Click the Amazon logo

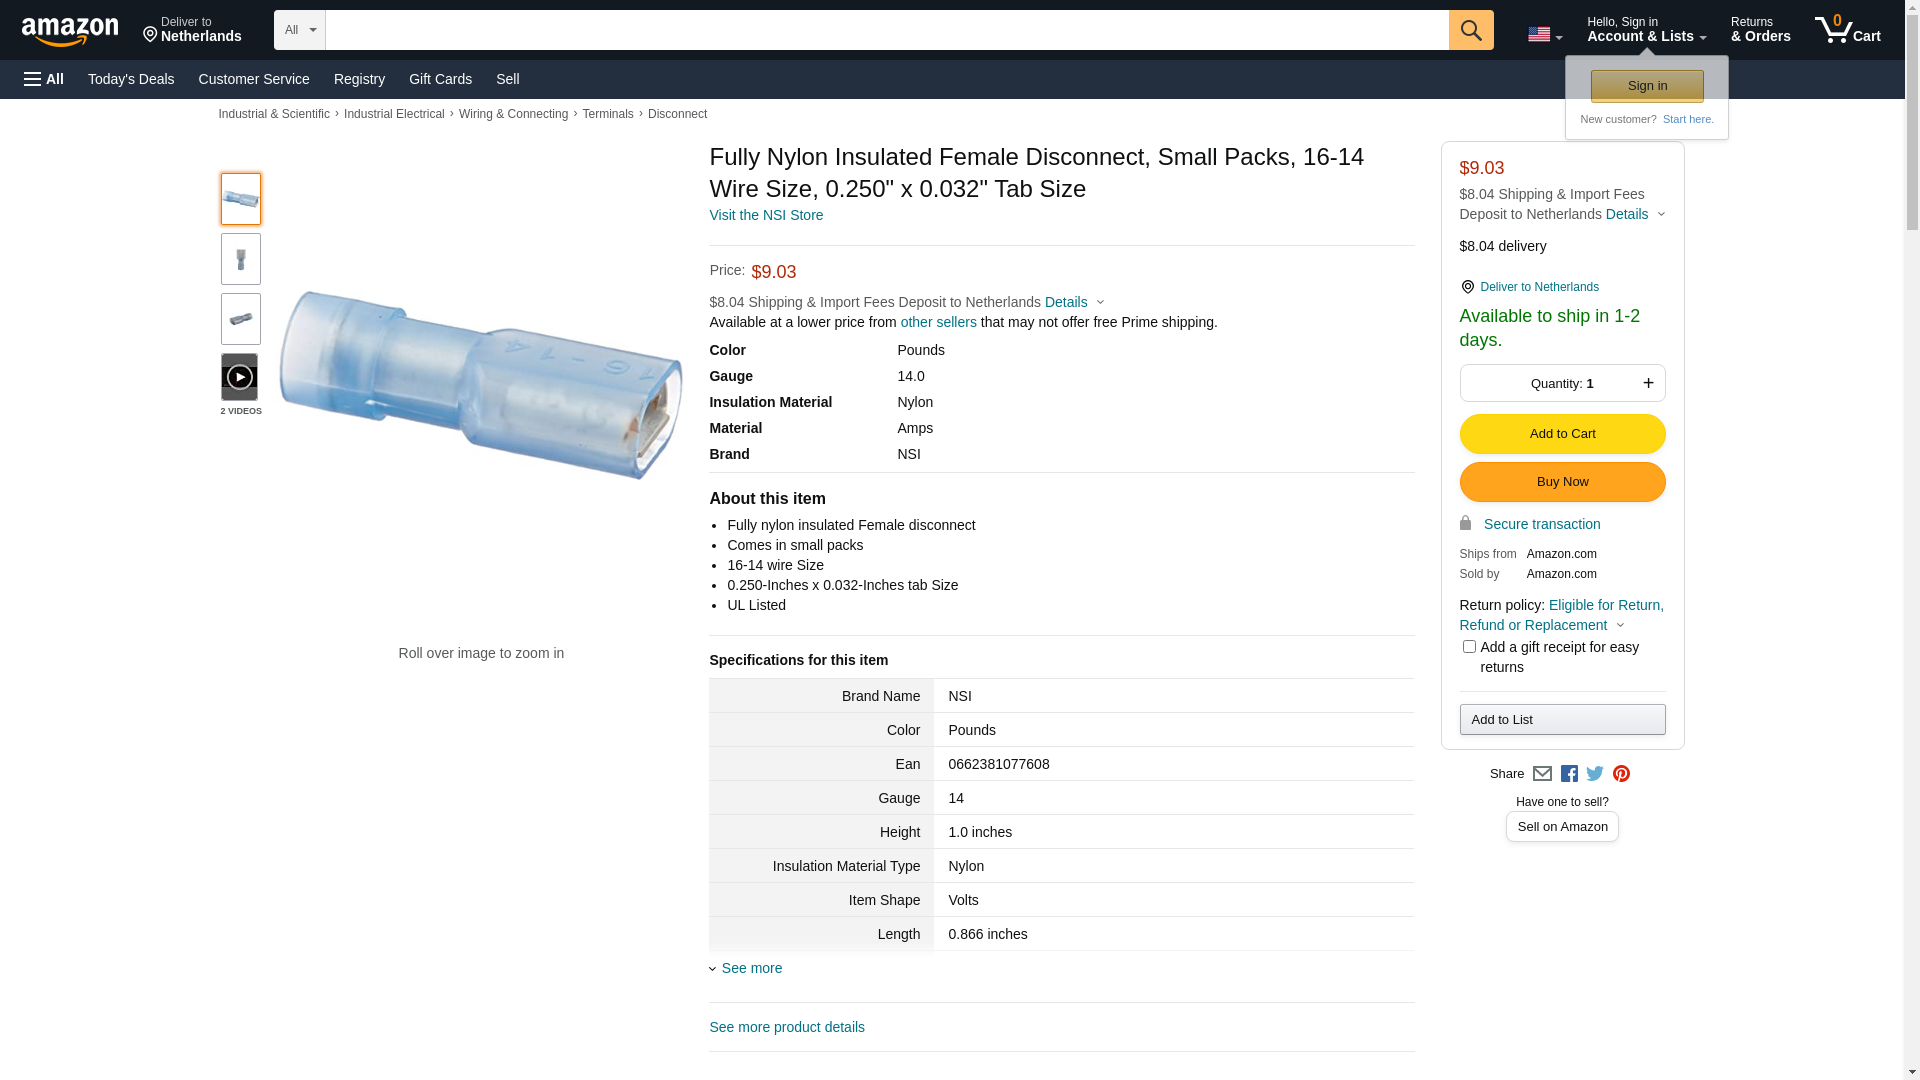(x=70, y=32)
